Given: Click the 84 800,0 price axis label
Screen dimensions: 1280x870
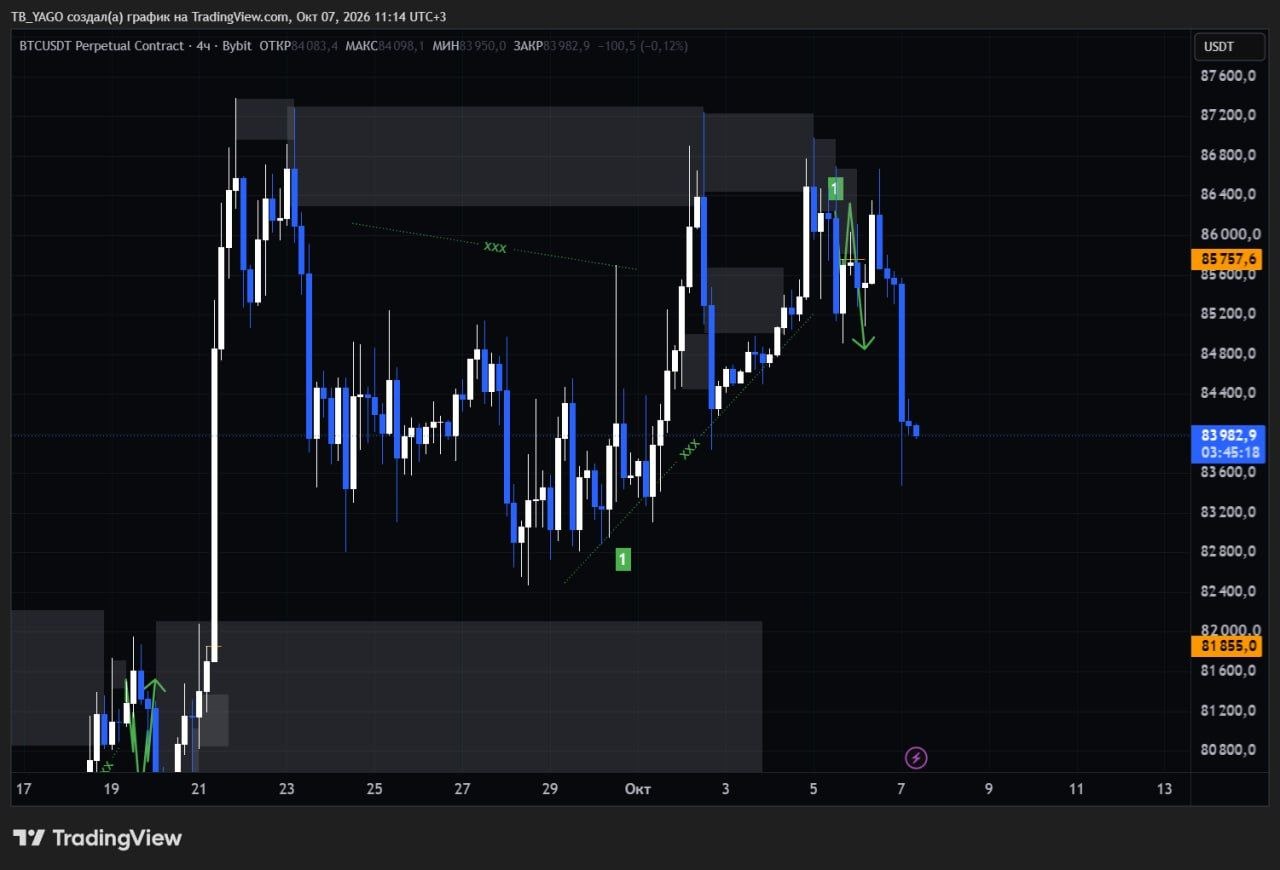Looking at the screenshot, I should click(x=1228, y=353).
